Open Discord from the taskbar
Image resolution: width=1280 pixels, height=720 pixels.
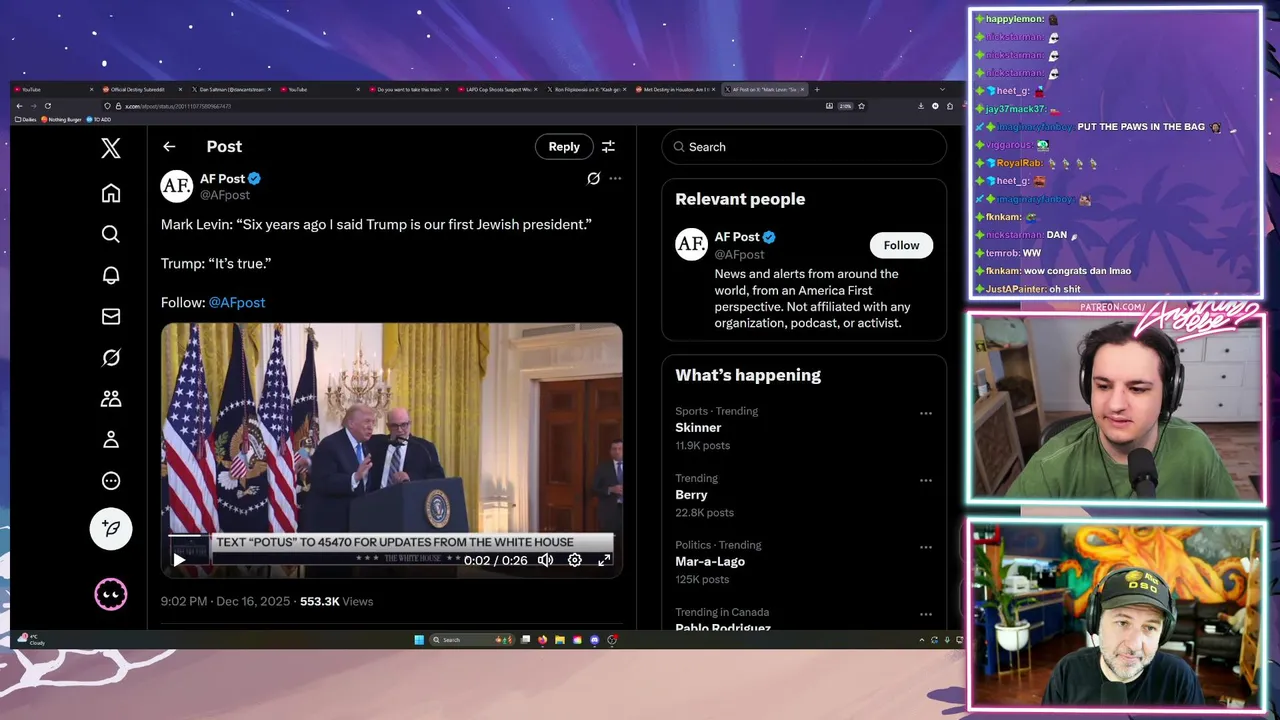(x=595, y=640)
